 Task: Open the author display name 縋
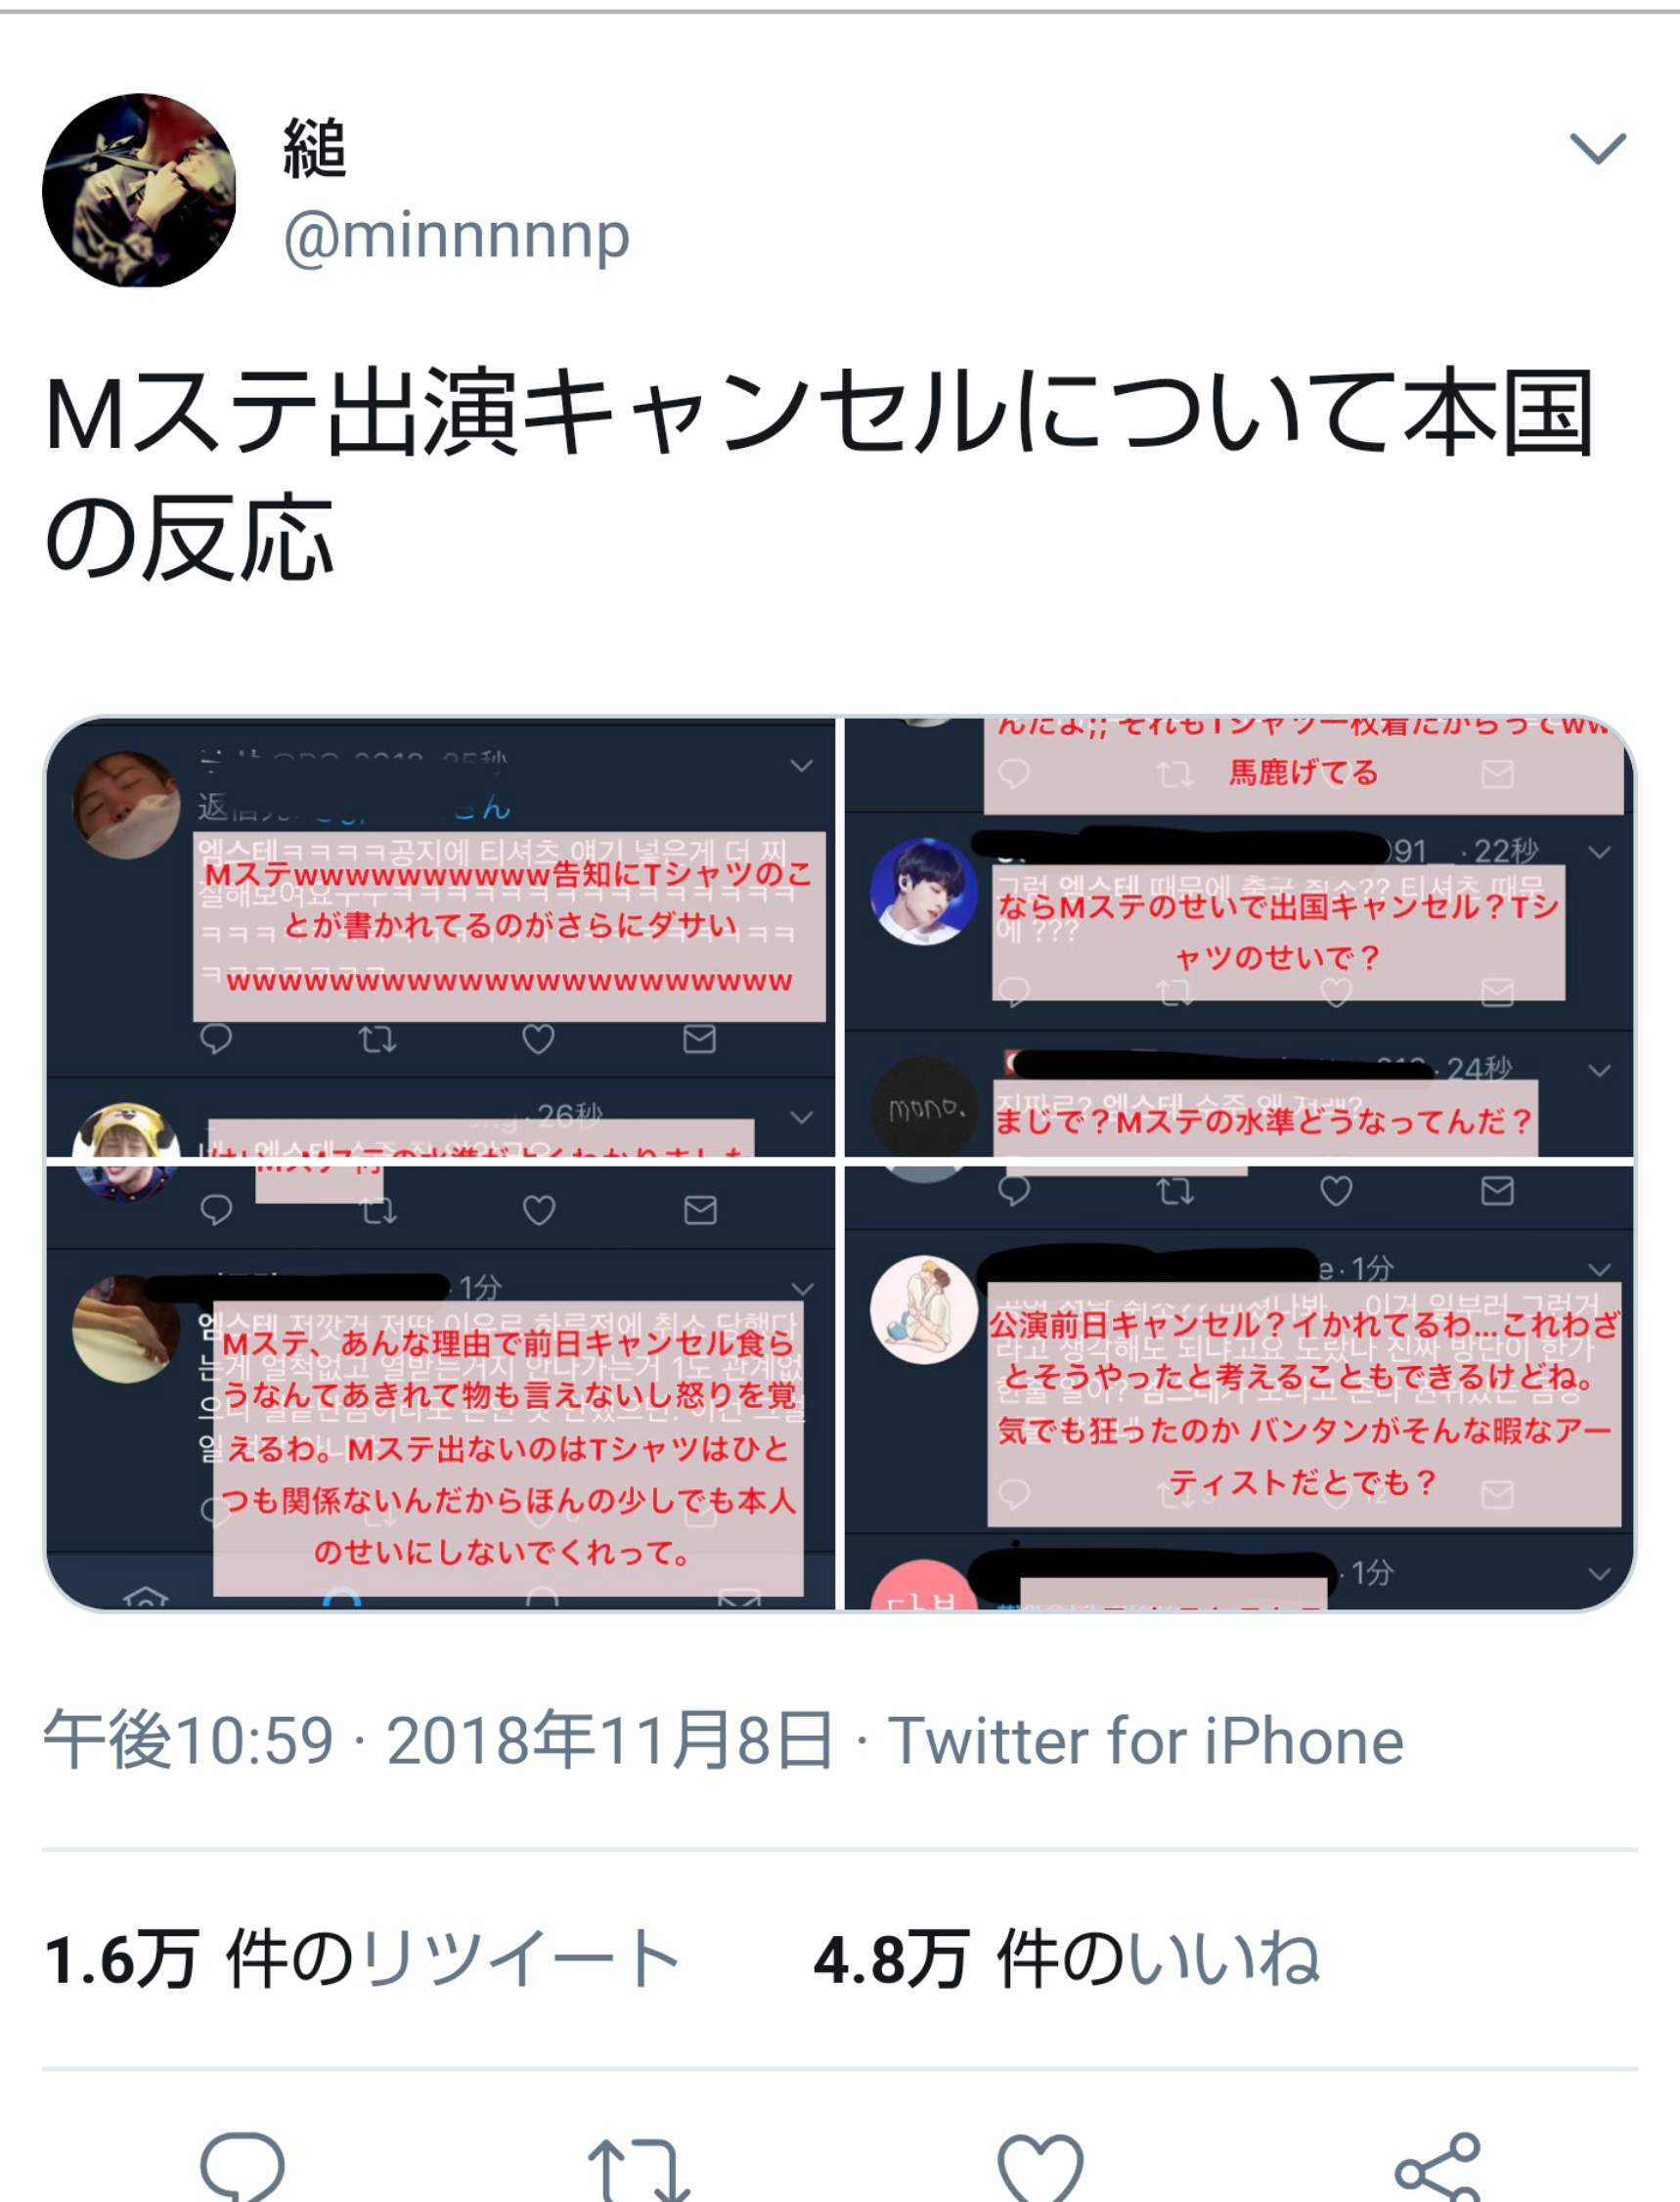pos(315,148)
